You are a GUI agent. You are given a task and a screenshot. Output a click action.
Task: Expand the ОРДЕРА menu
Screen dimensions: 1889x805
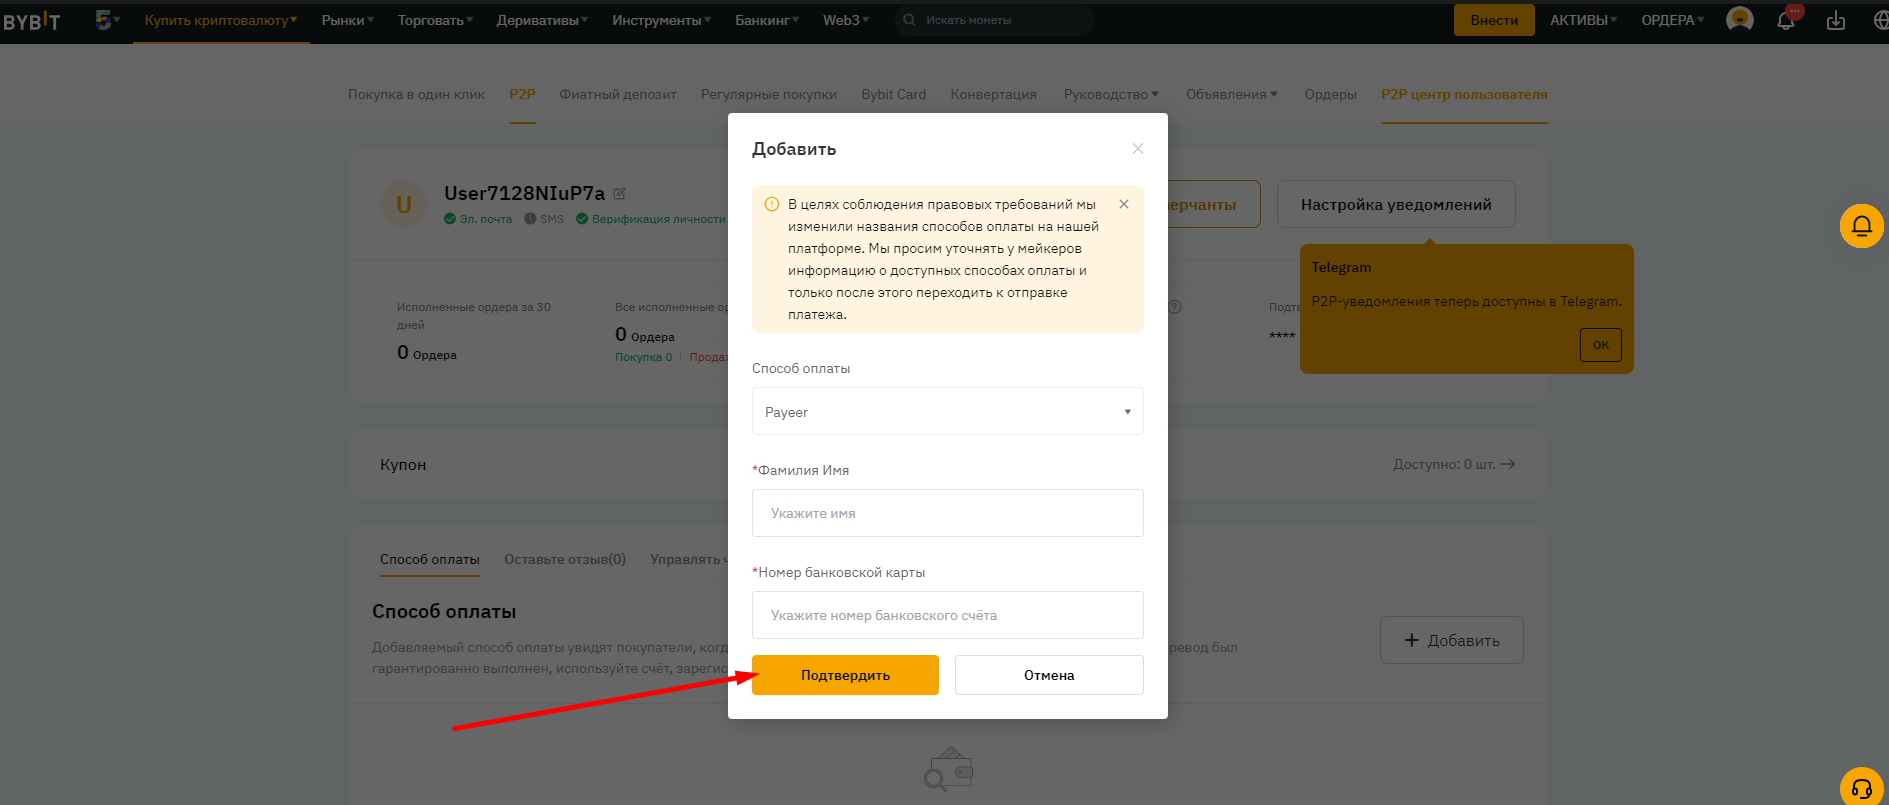click(x=1672, y=20)
